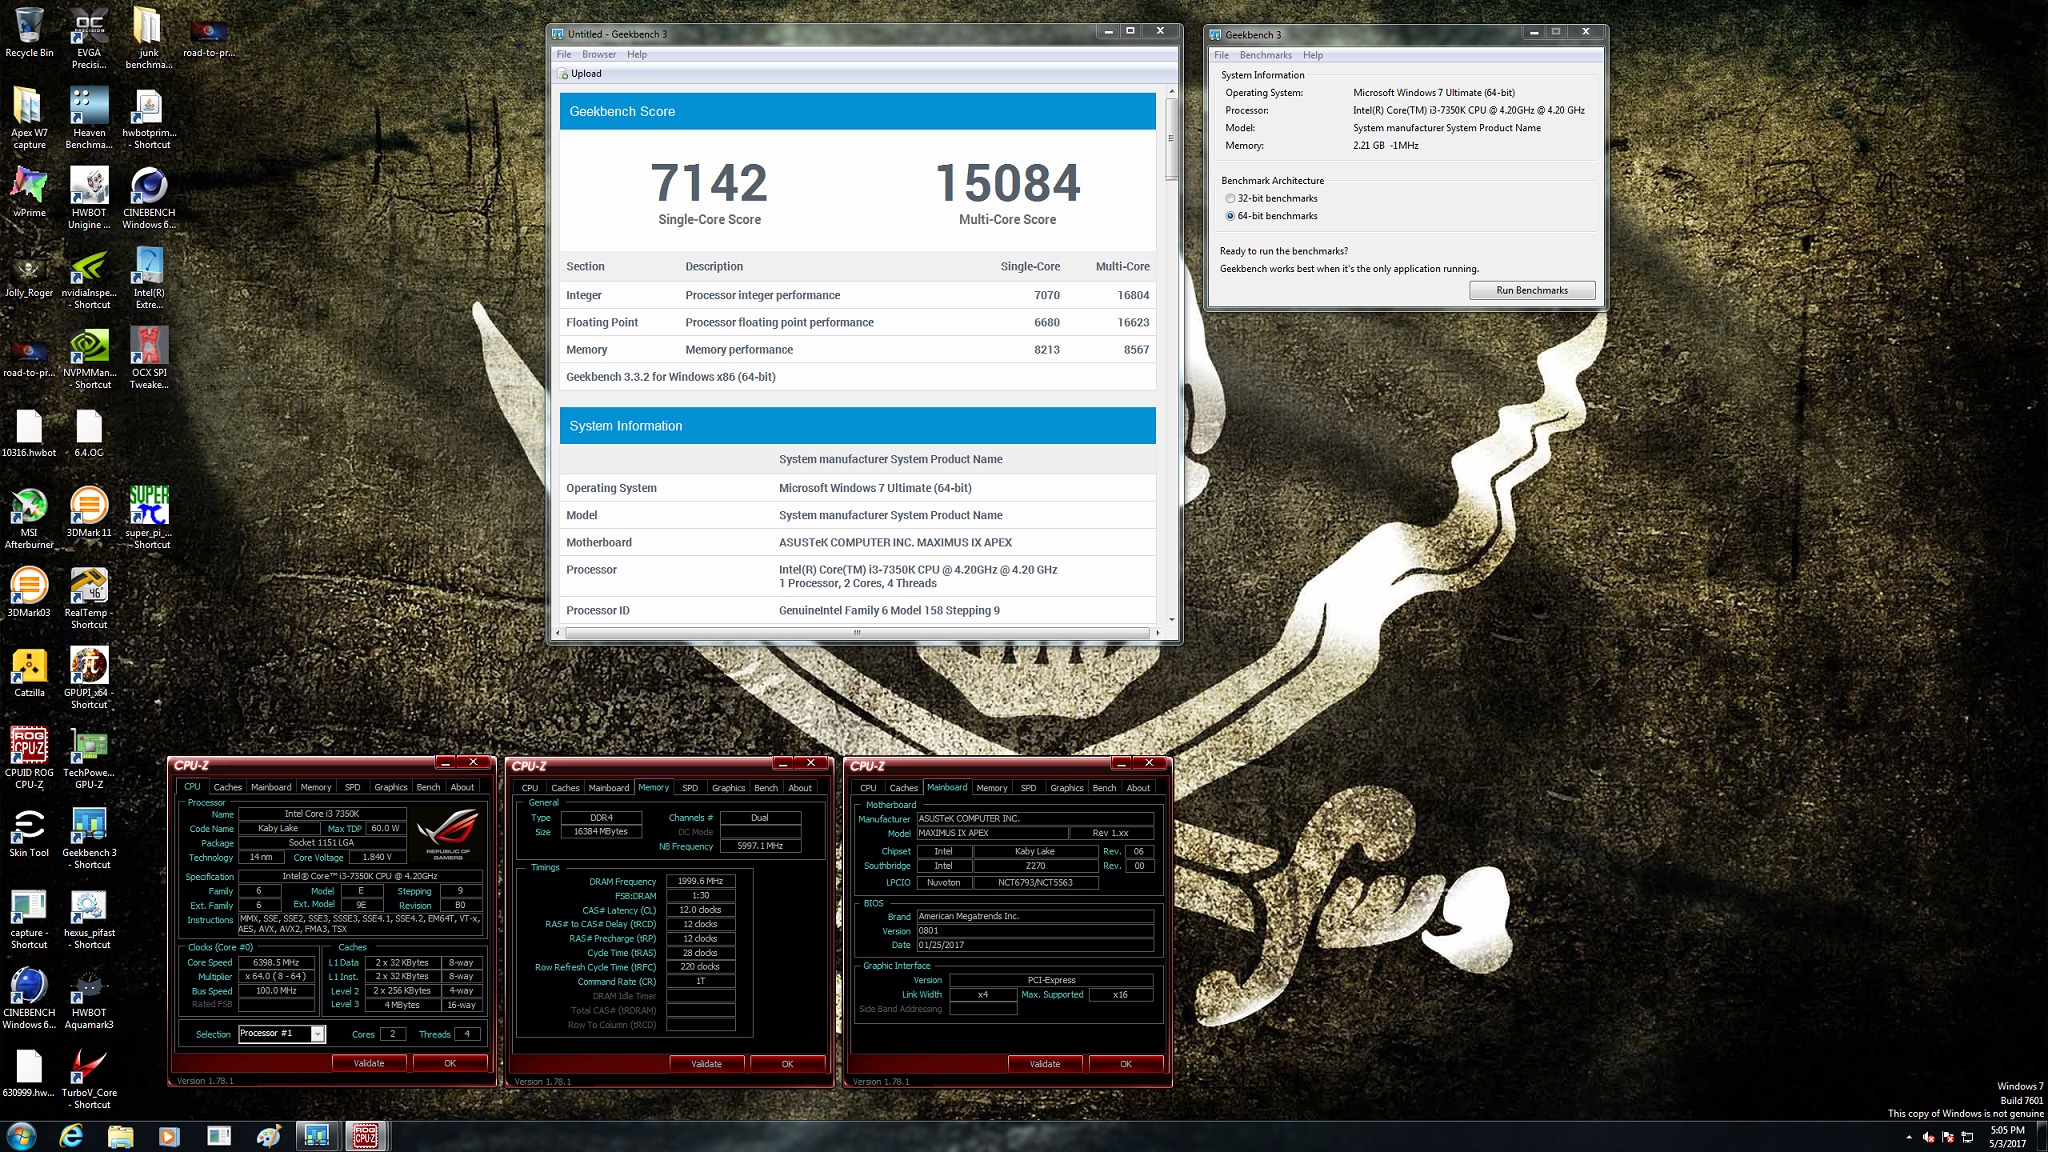Open Help menu in Geekbench 3 window

point(1312,55)
